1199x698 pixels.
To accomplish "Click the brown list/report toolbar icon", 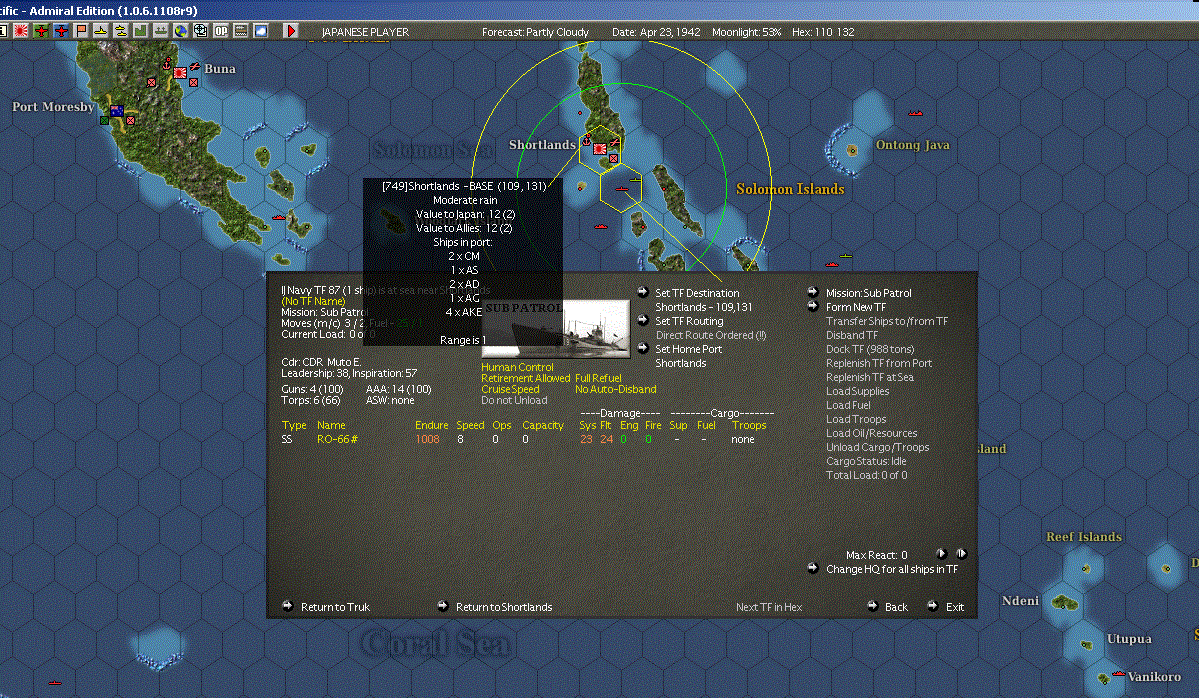I will tap(241, 31).
